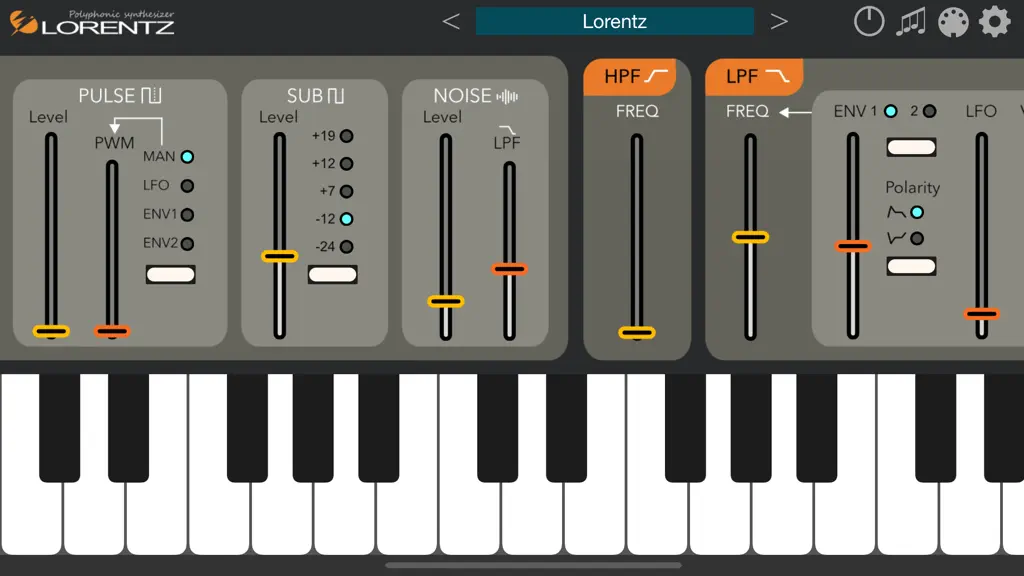Click the NOISE waveform icon
This screenshot has width=1024, height=576.
click(507, 97)
